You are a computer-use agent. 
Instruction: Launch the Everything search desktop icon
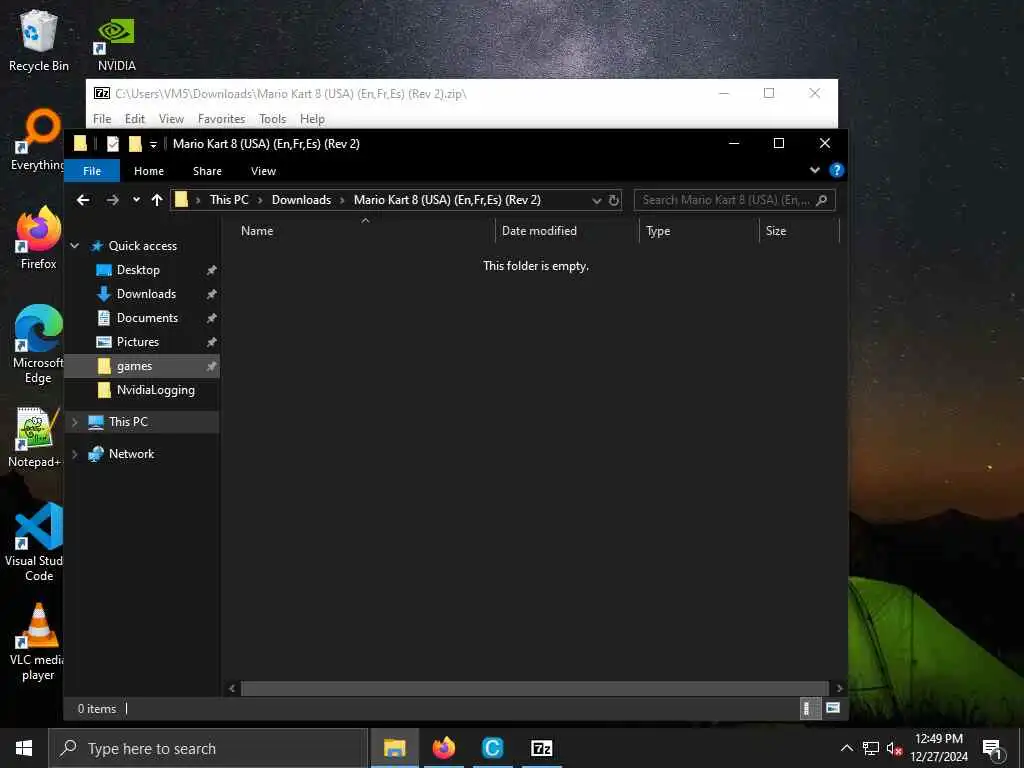pos(38,140)
